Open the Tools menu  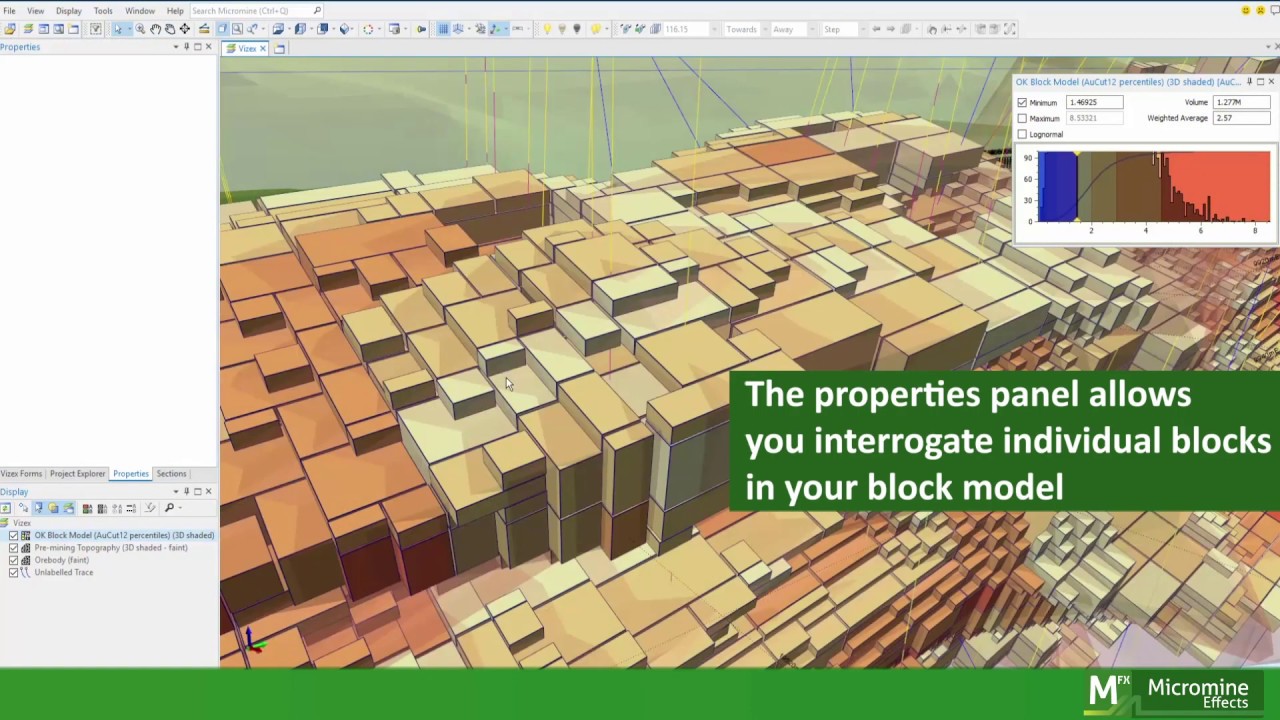(x=103, y=10)
